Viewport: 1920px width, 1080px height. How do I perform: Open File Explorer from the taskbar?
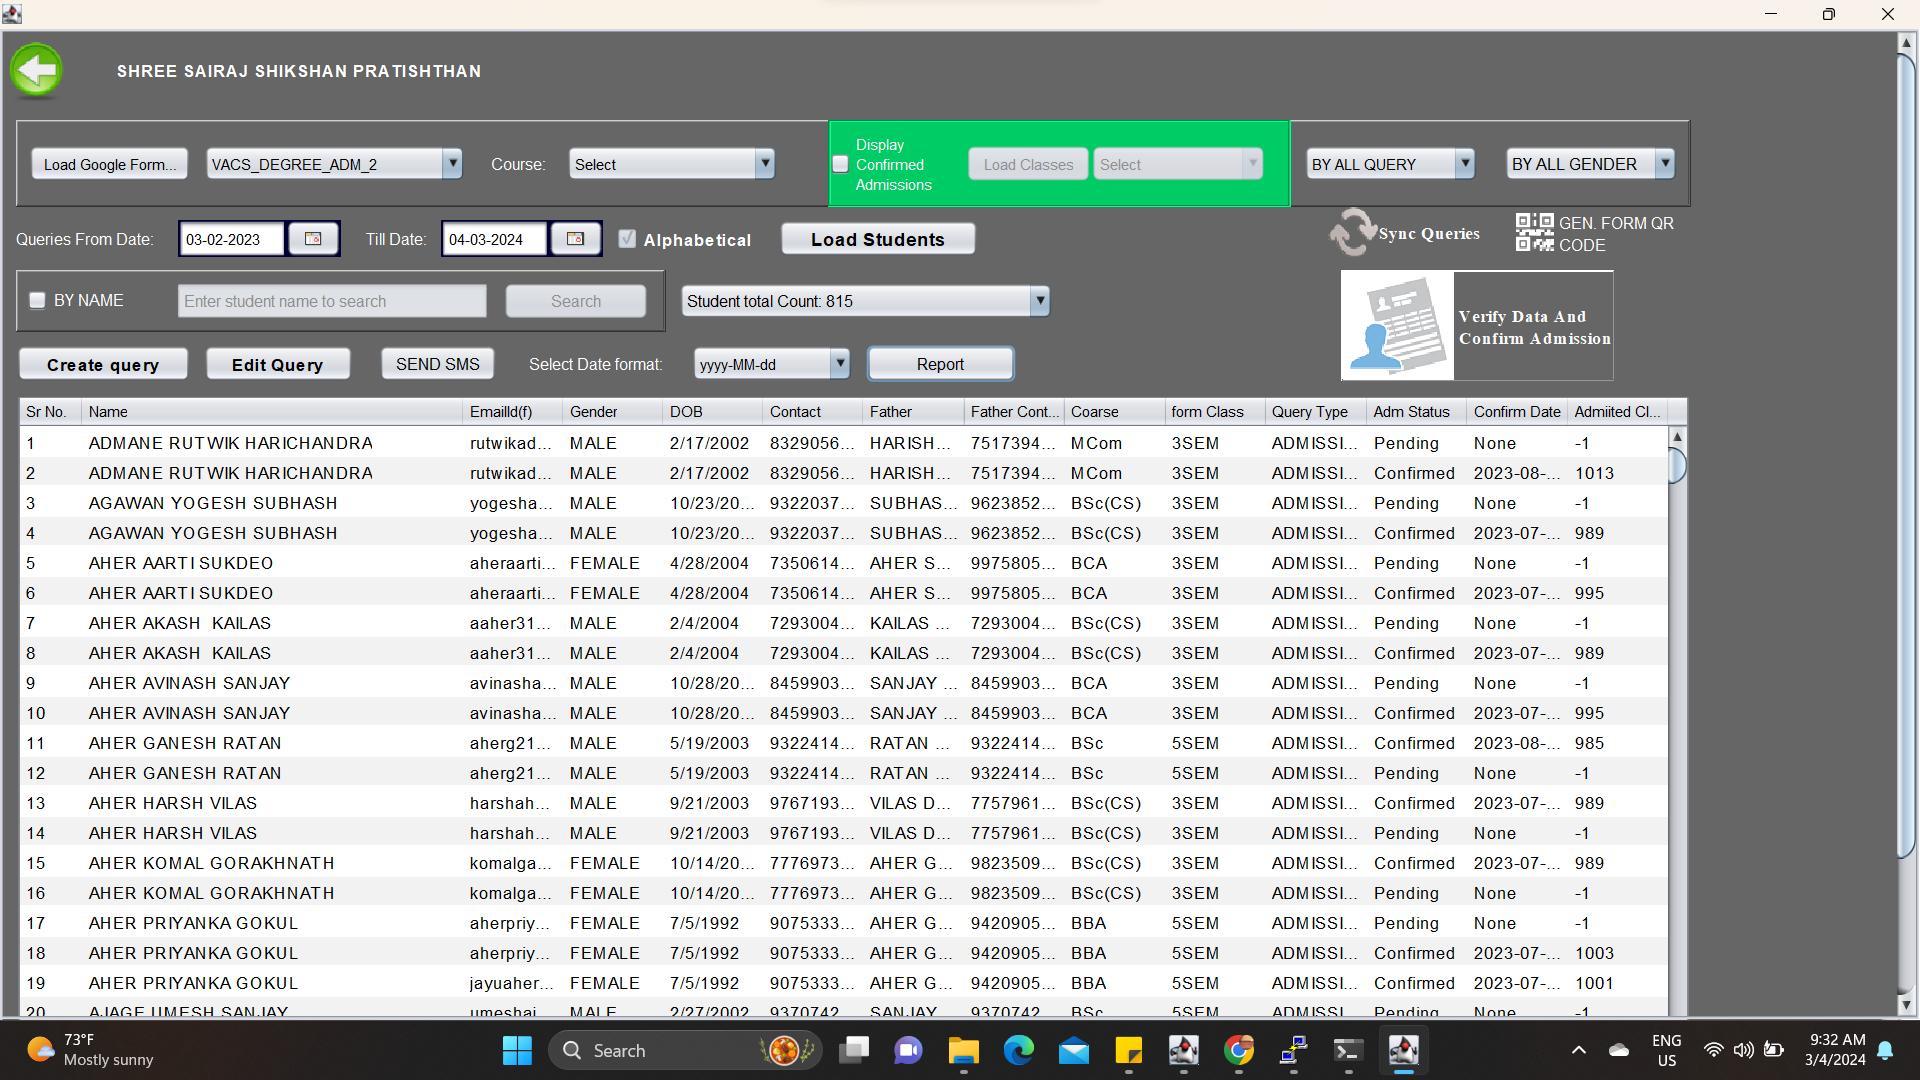[x=963, y=1050]
